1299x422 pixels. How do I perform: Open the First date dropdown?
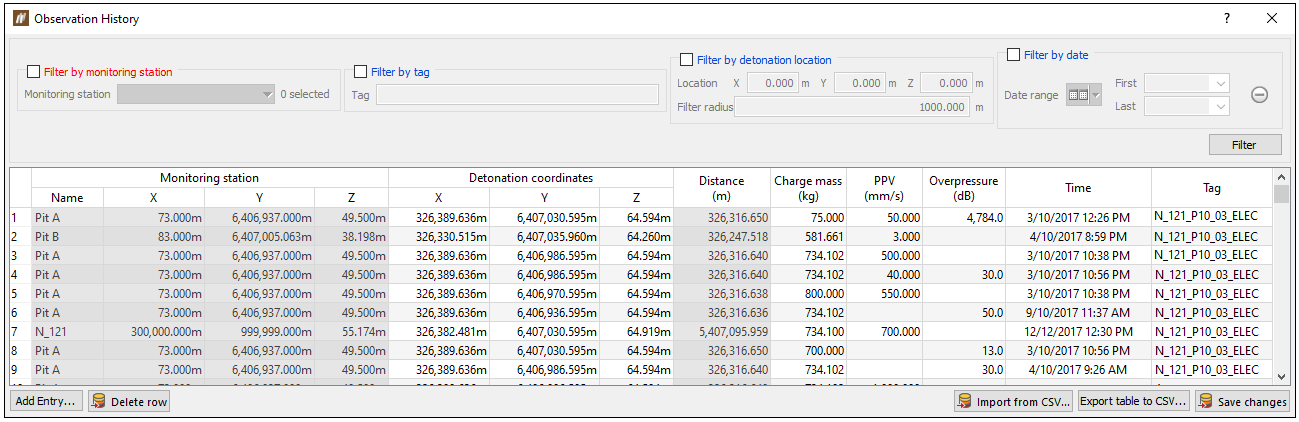tap(1187, 84)
